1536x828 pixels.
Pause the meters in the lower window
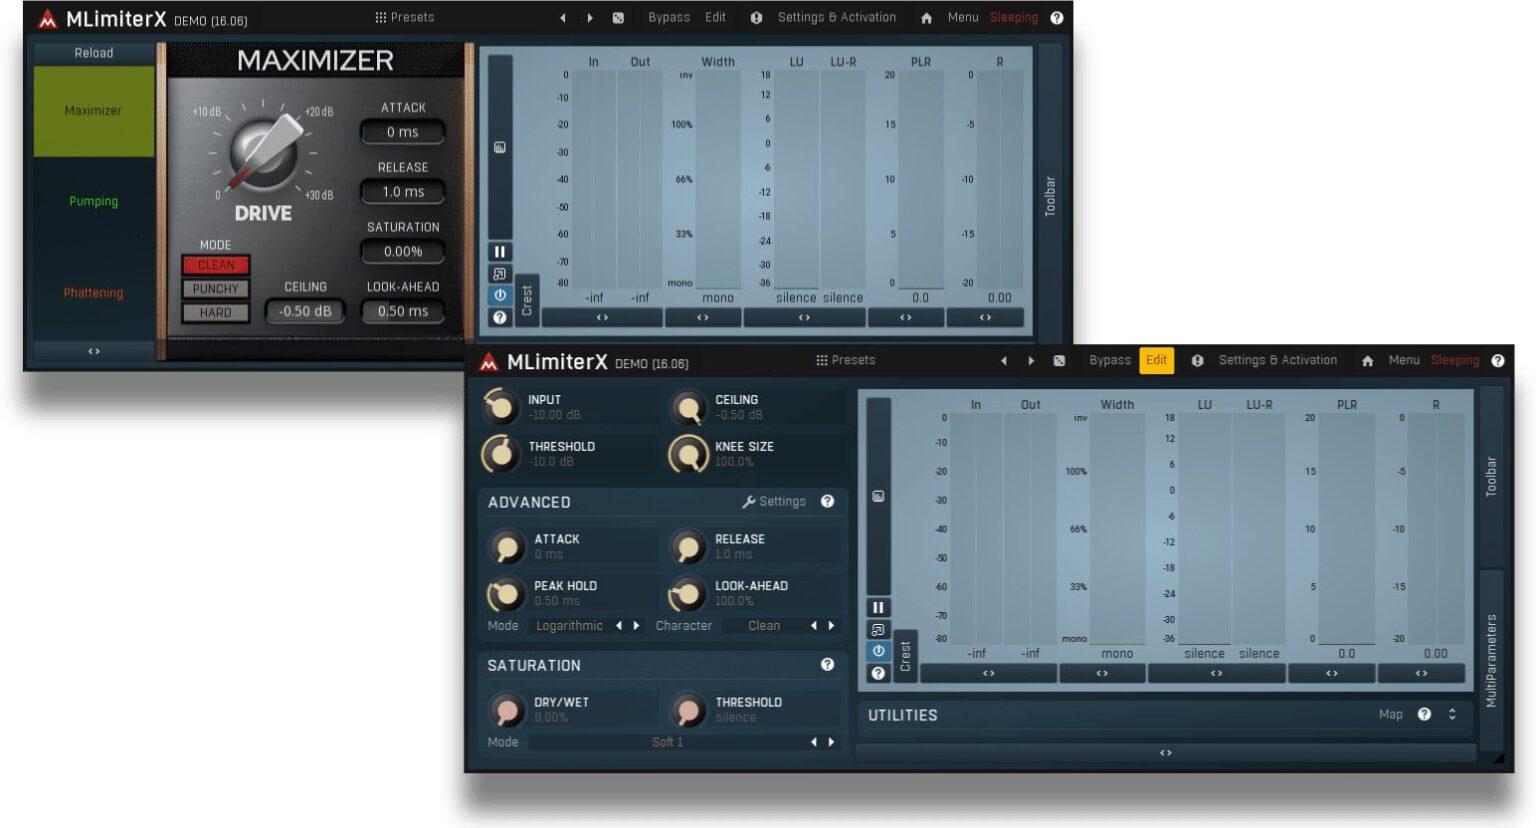878,607
